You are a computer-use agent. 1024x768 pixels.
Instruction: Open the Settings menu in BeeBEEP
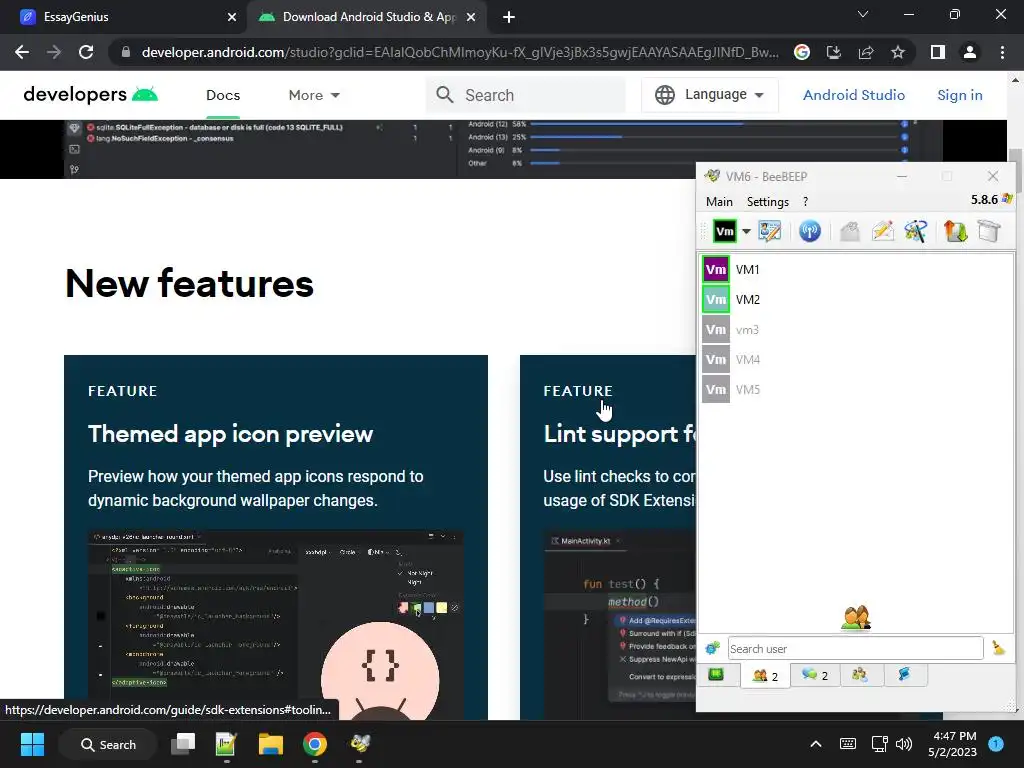coord(767,202)
